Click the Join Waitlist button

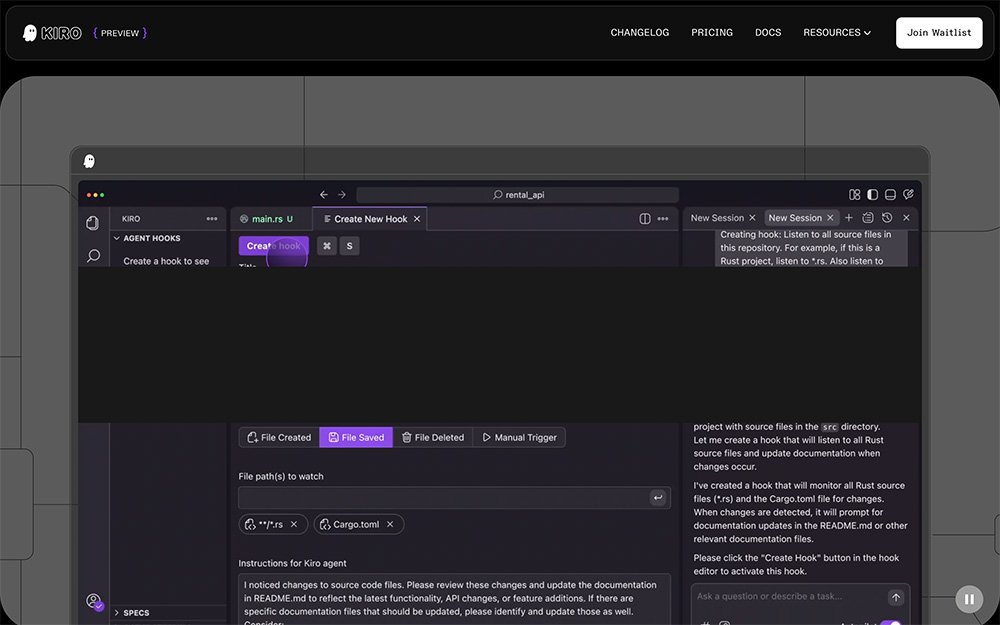pos(939,33)
